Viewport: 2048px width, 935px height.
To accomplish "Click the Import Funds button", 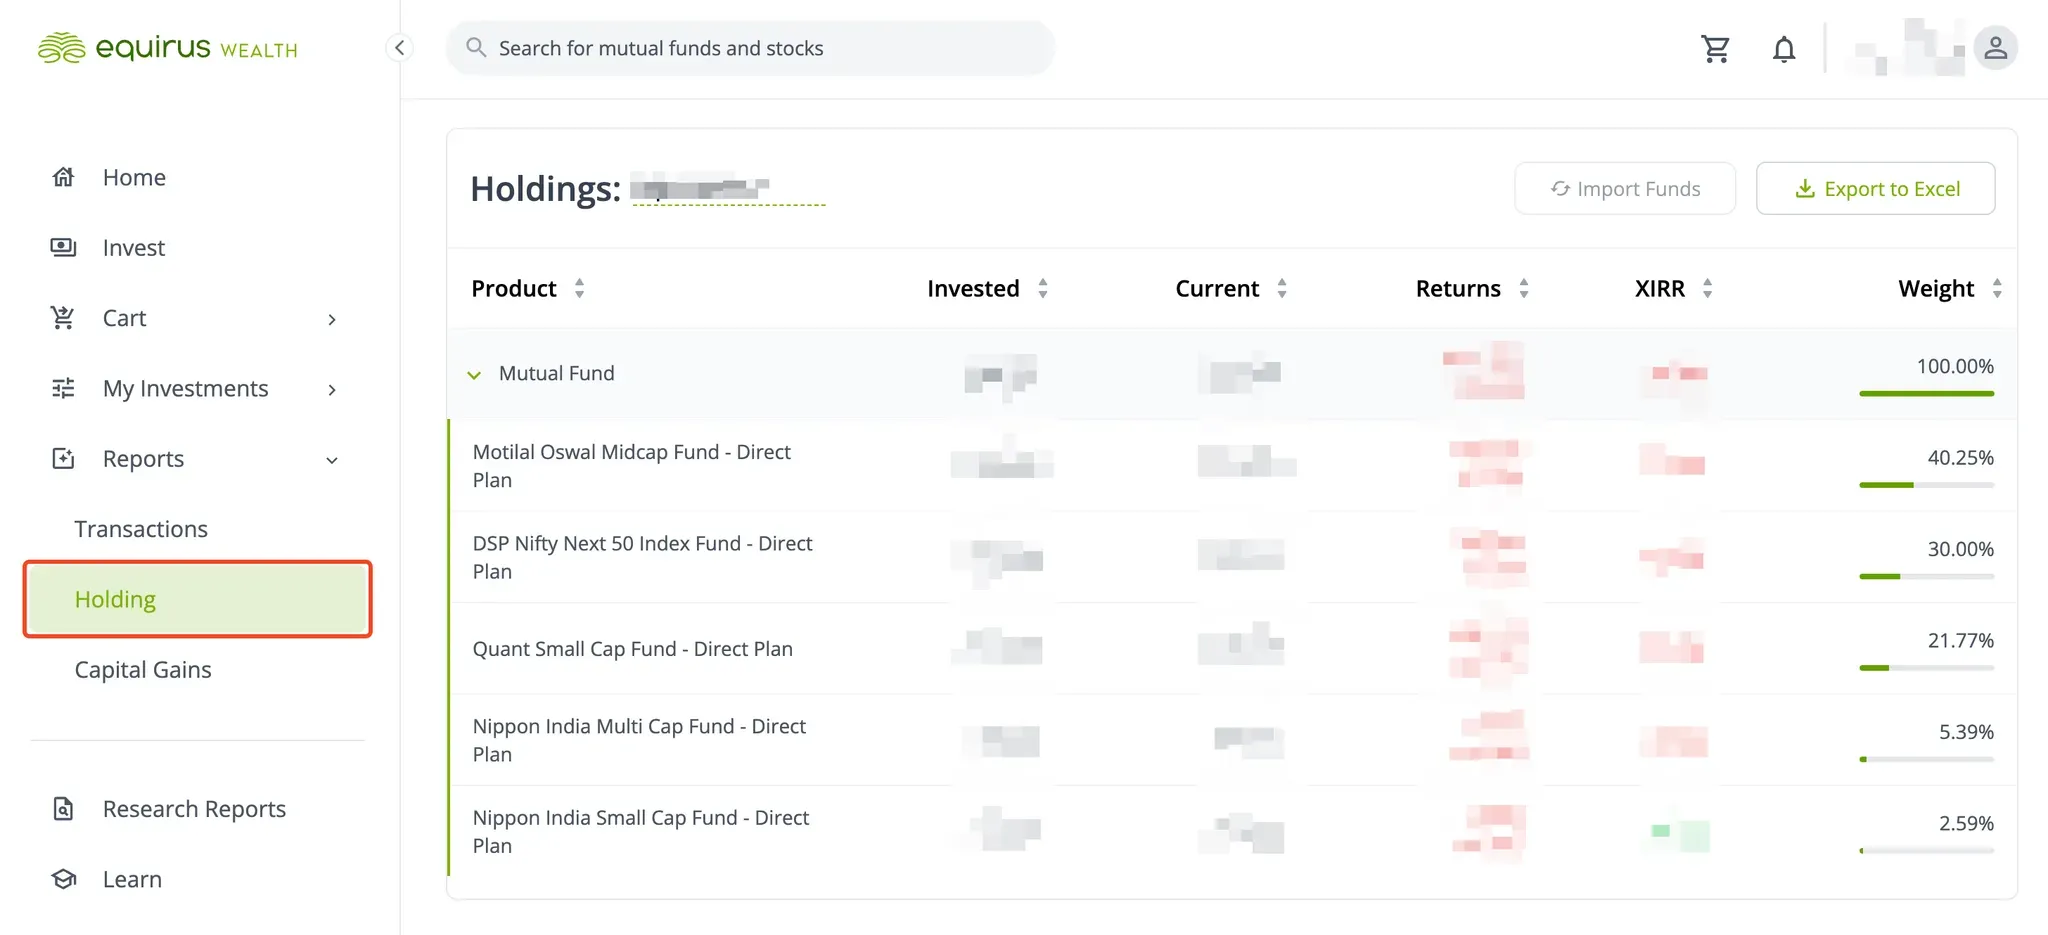I will (1625, 188).
